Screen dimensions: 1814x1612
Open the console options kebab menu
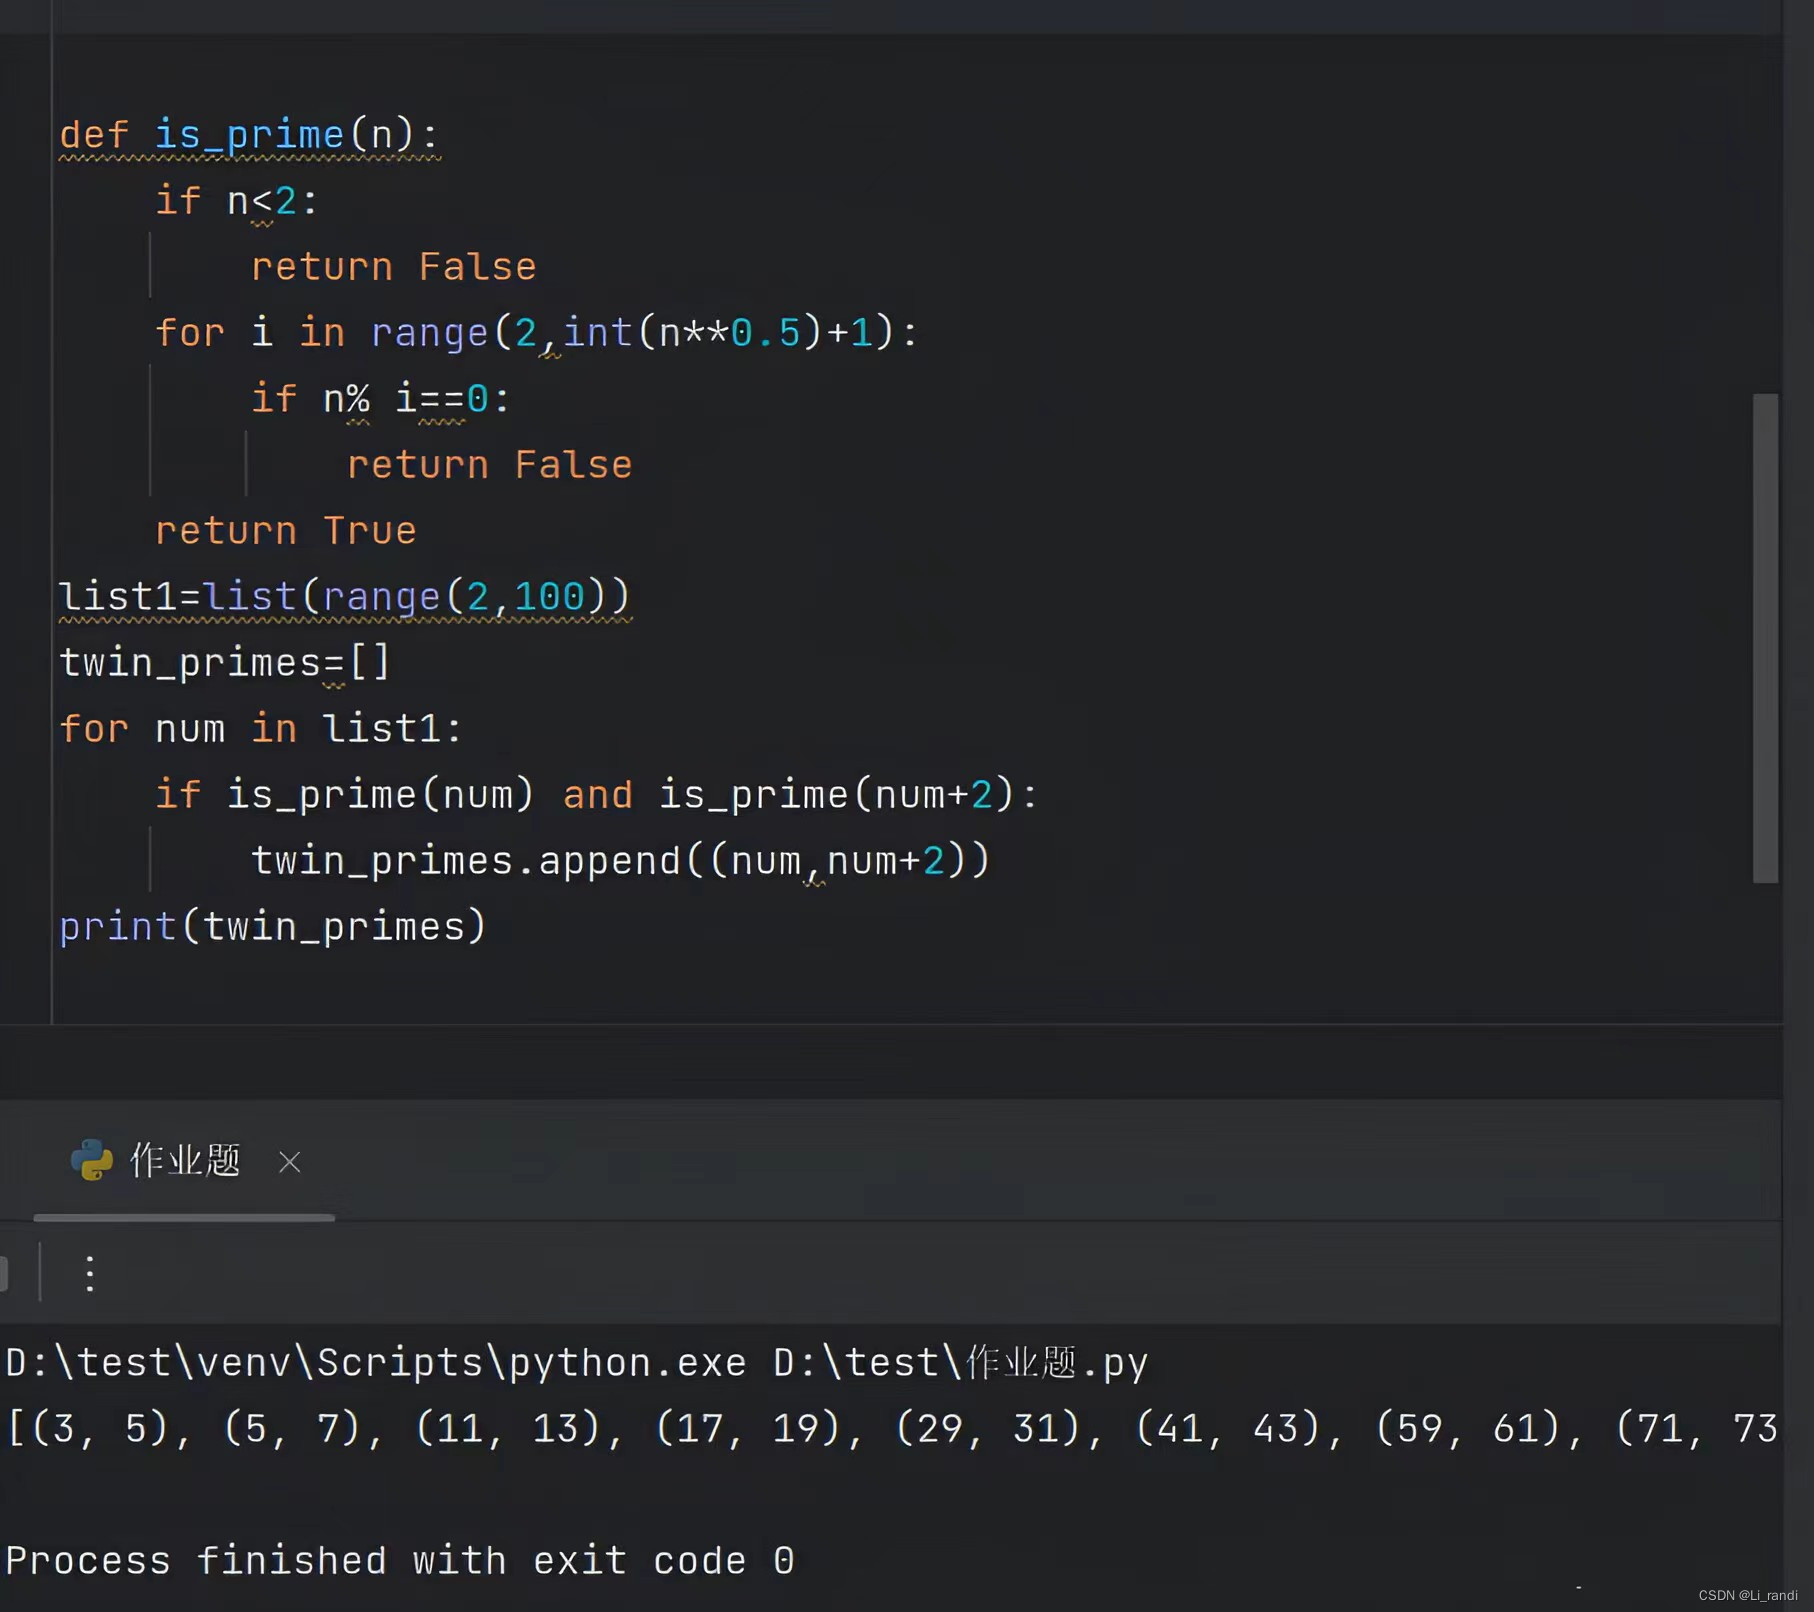pyautogui.click(x=89, y=1273)
